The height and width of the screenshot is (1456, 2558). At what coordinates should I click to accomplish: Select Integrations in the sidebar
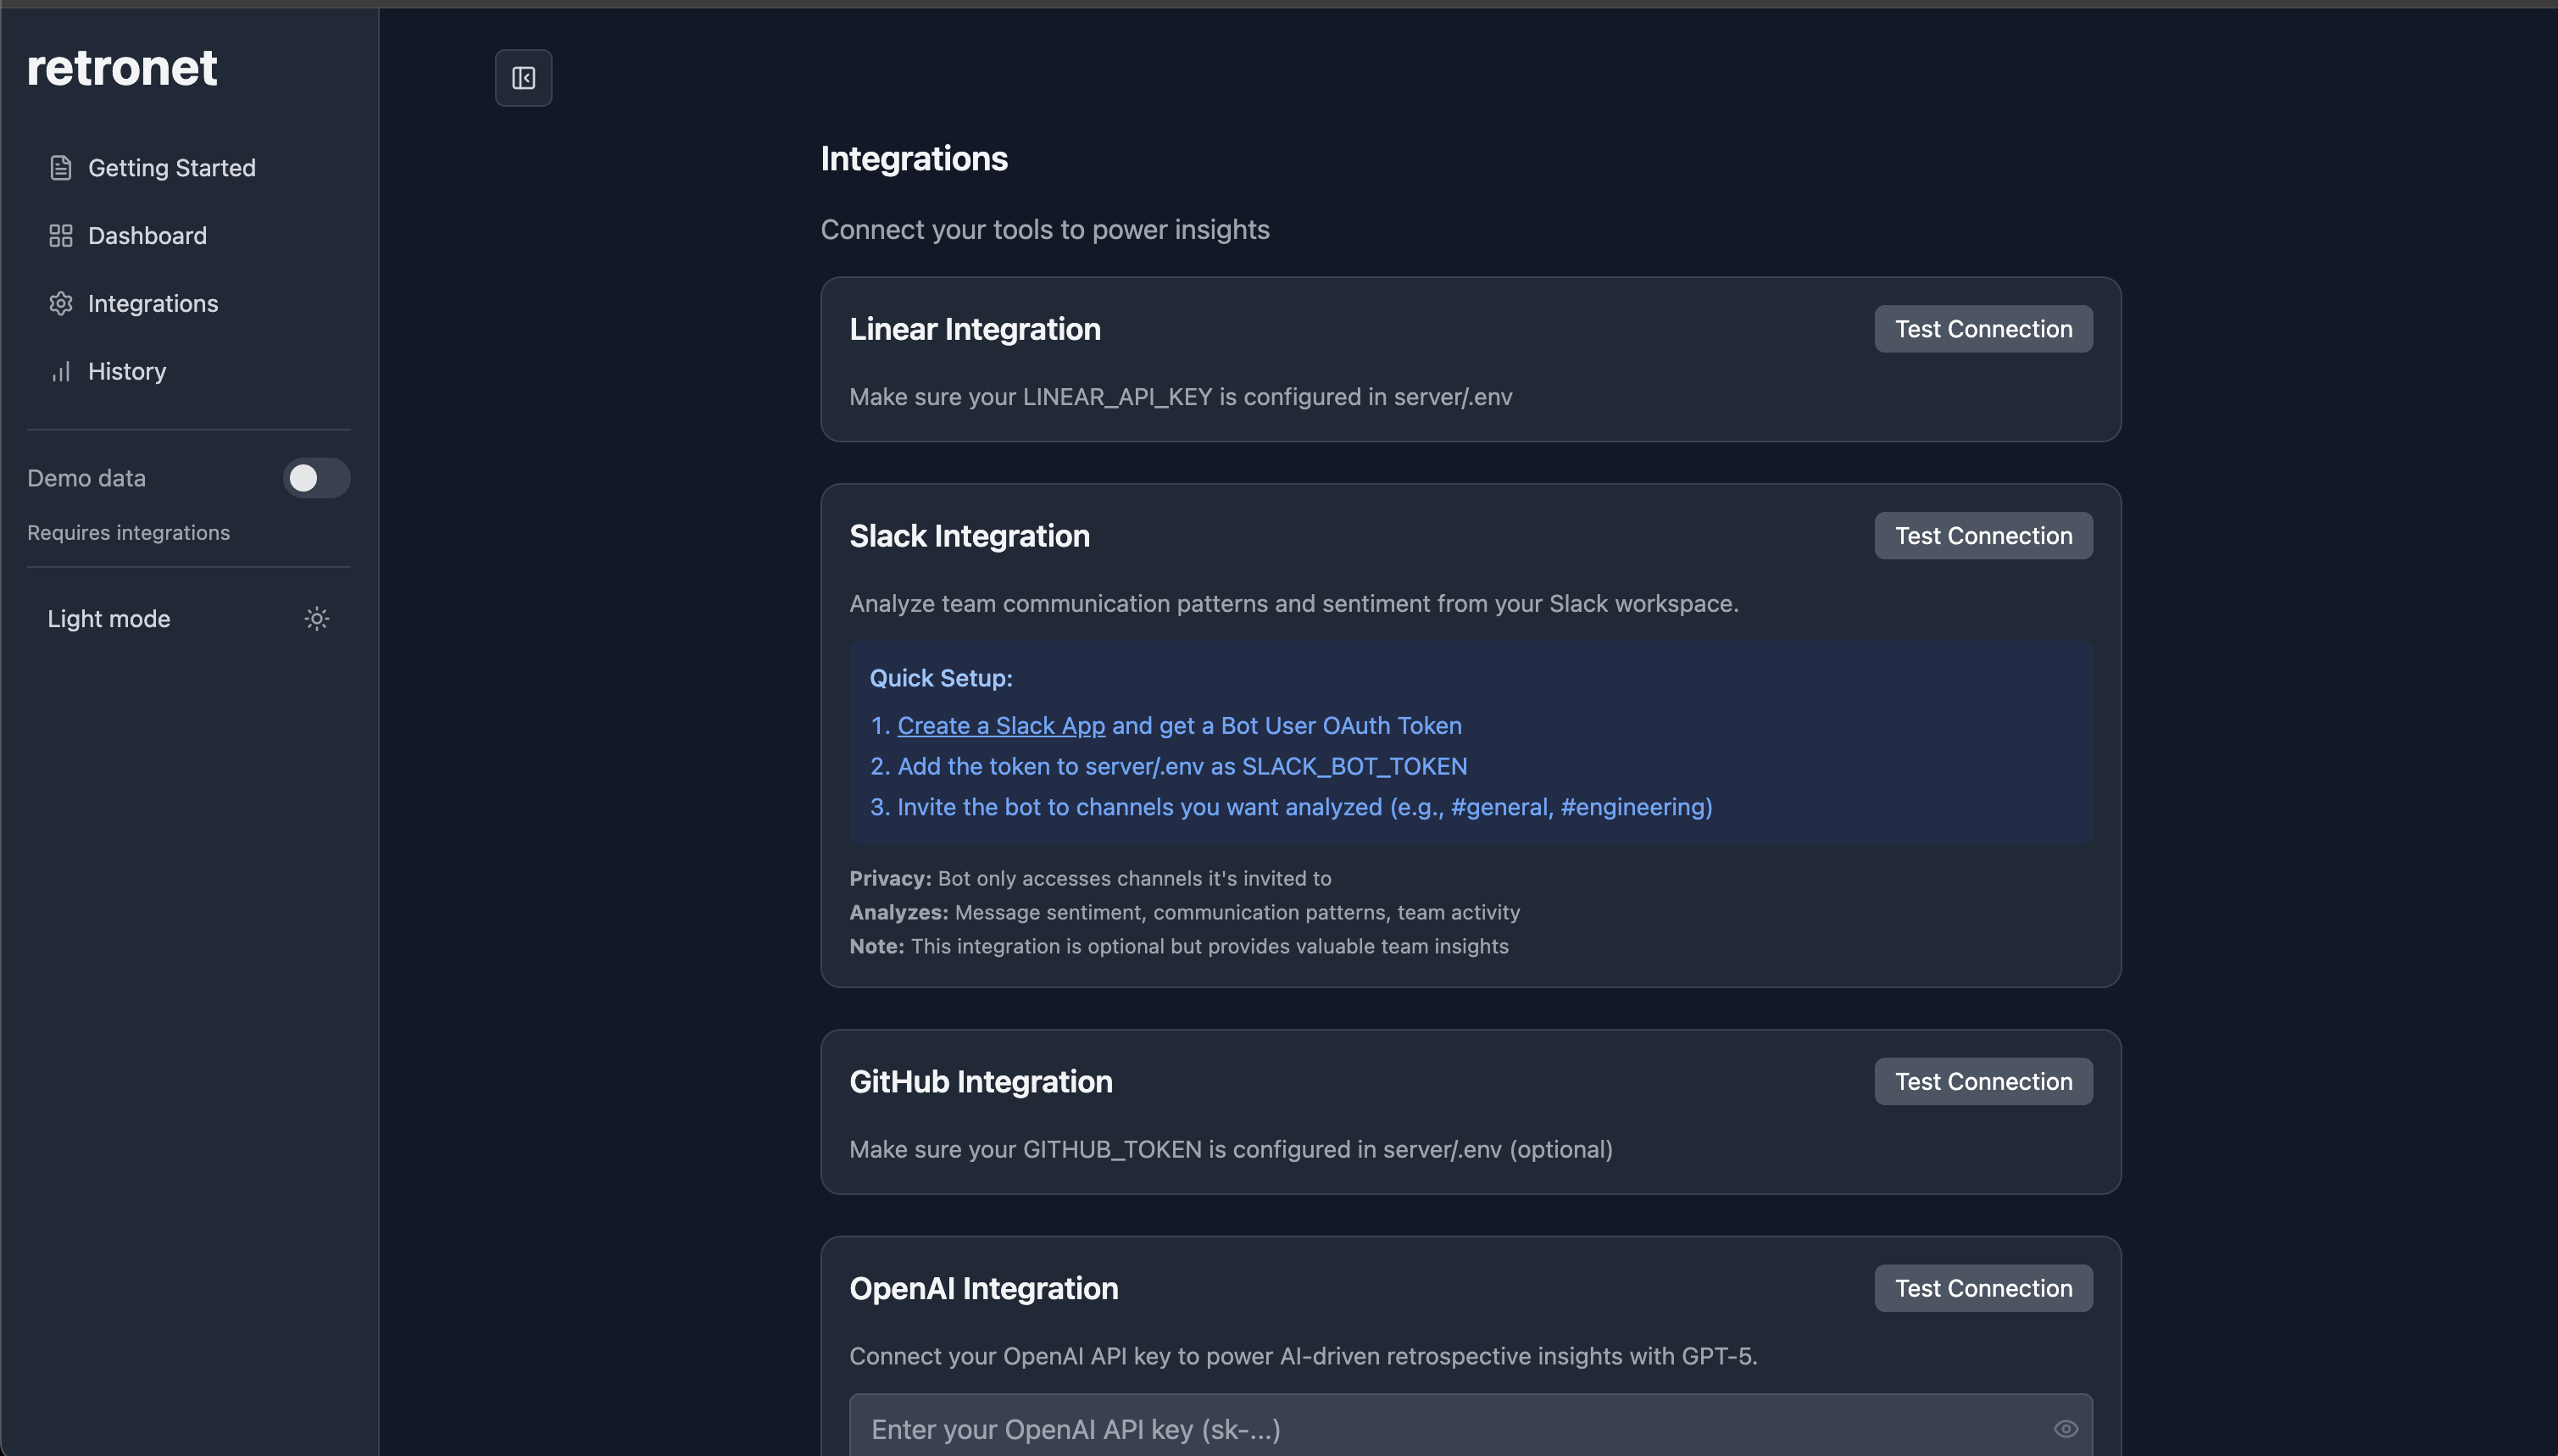(153, 304)
